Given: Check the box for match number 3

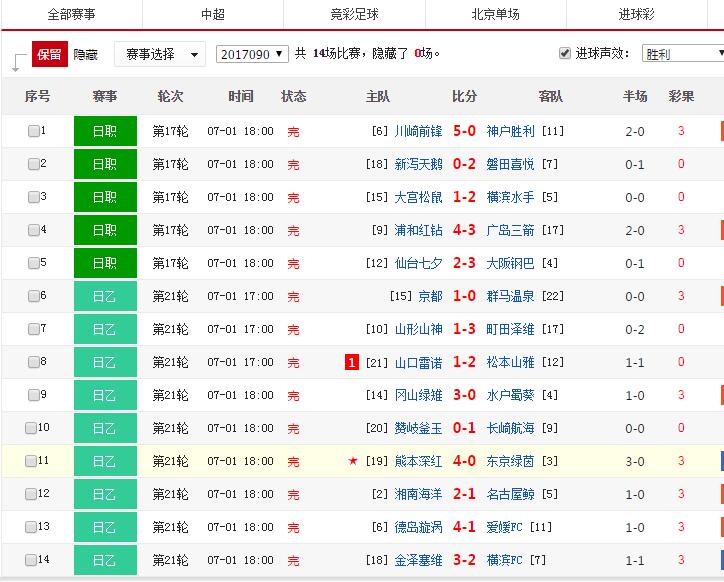Looking at the screenshot, I should click(x=34, y=197).
